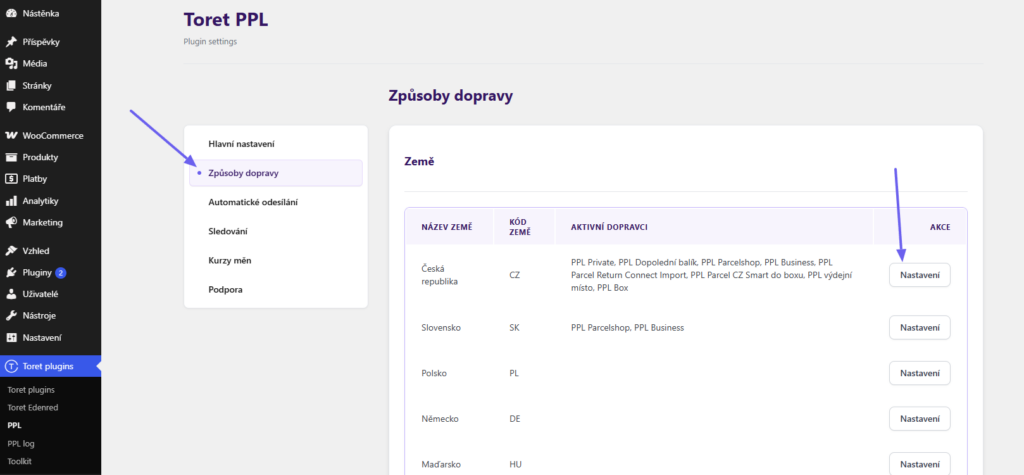Screen dimensions: 1024x475
Task: Open Média via its sidebar icon
Action: pyautogui.click(x=10, y=63)
